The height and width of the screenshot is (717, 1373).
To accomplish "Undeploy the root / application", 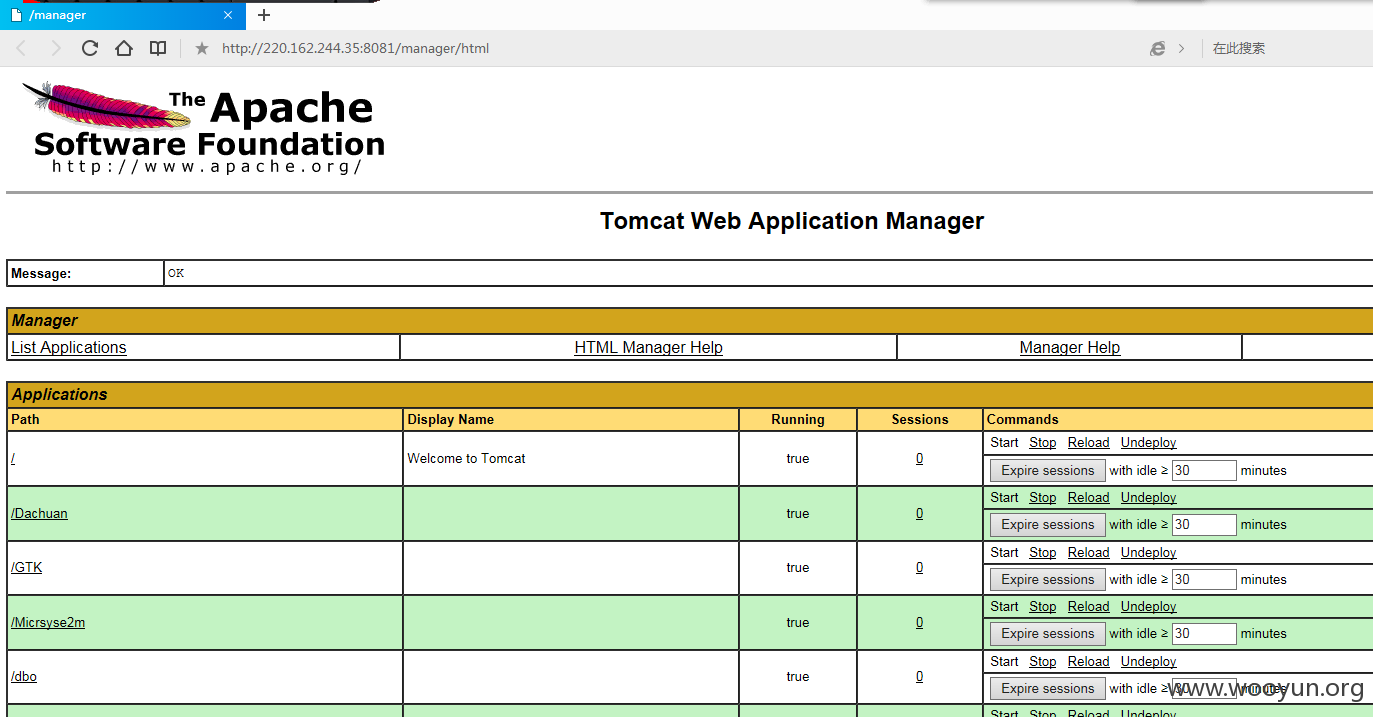I will (1149, 442).
